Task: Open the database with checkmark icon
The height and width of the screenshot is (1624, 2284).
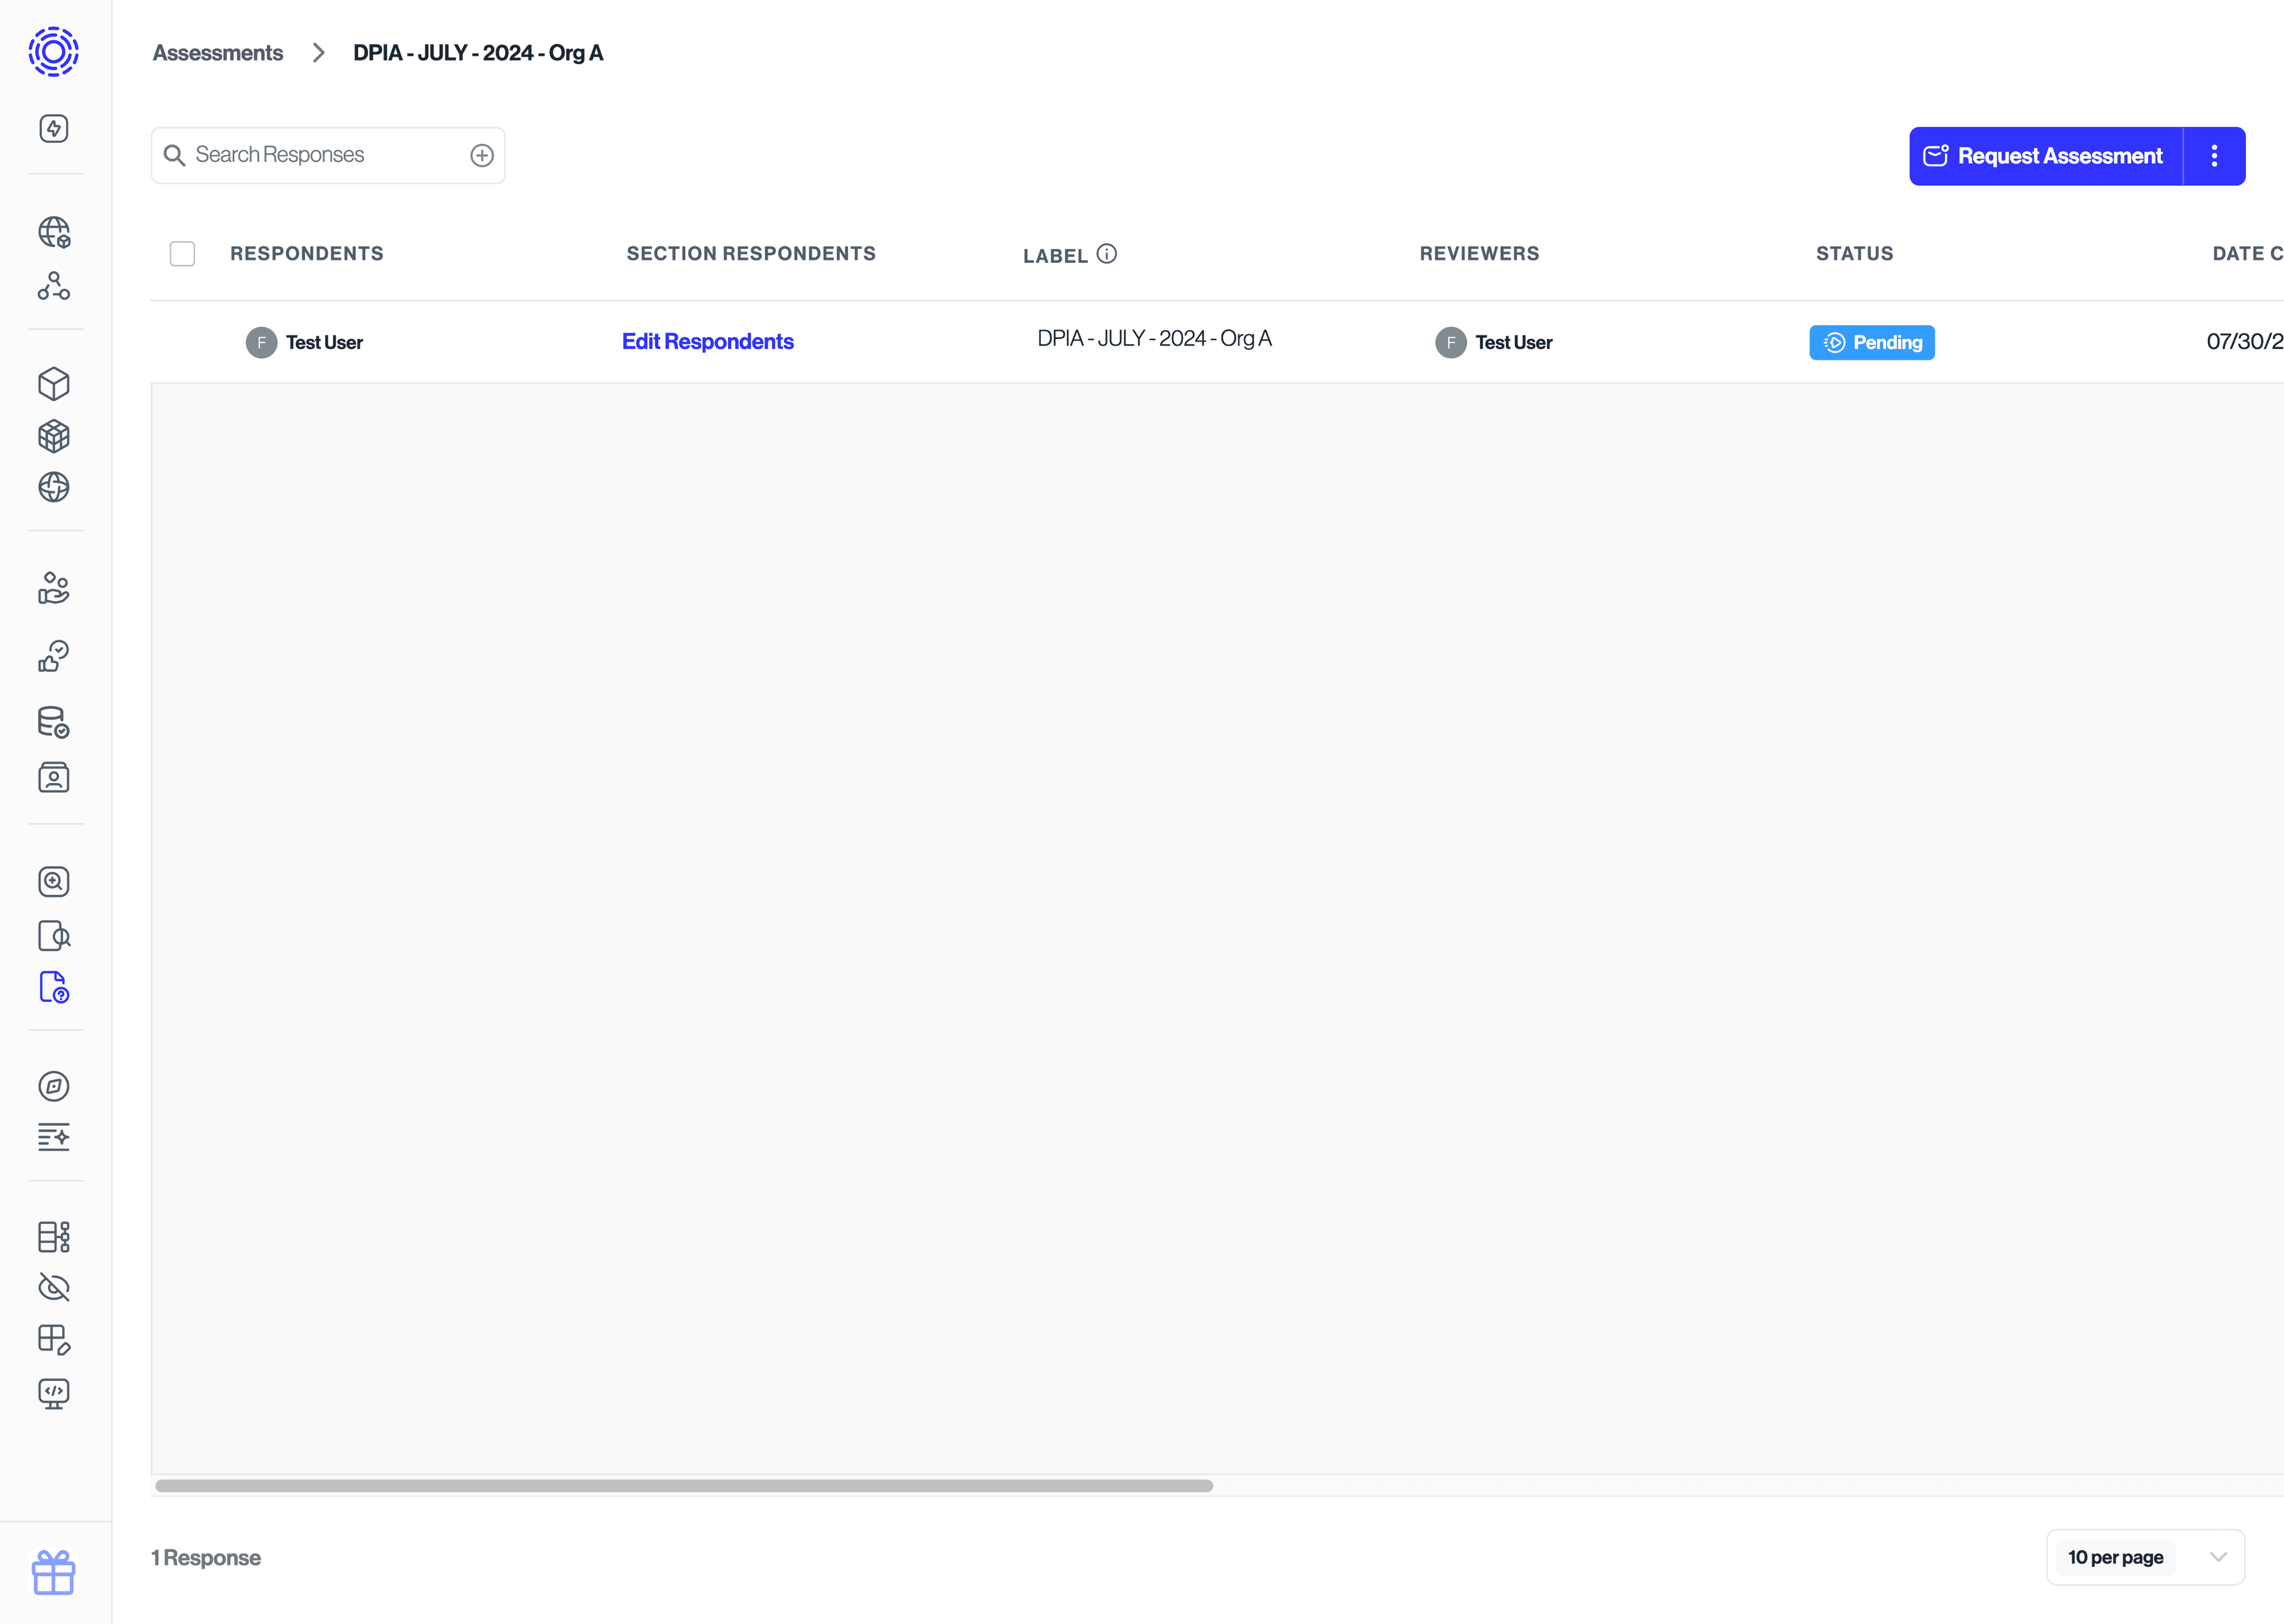Action: click(54, 722)
